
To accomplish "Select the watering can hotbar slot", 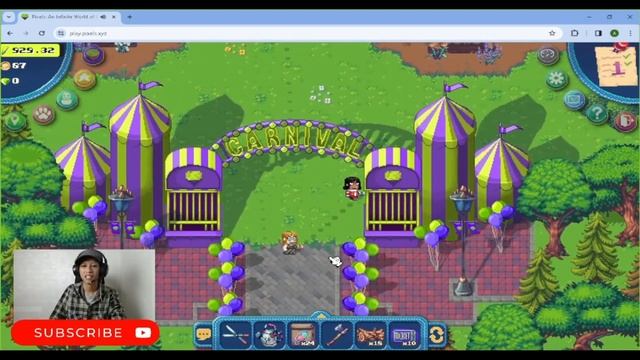I will coord(269,335).
